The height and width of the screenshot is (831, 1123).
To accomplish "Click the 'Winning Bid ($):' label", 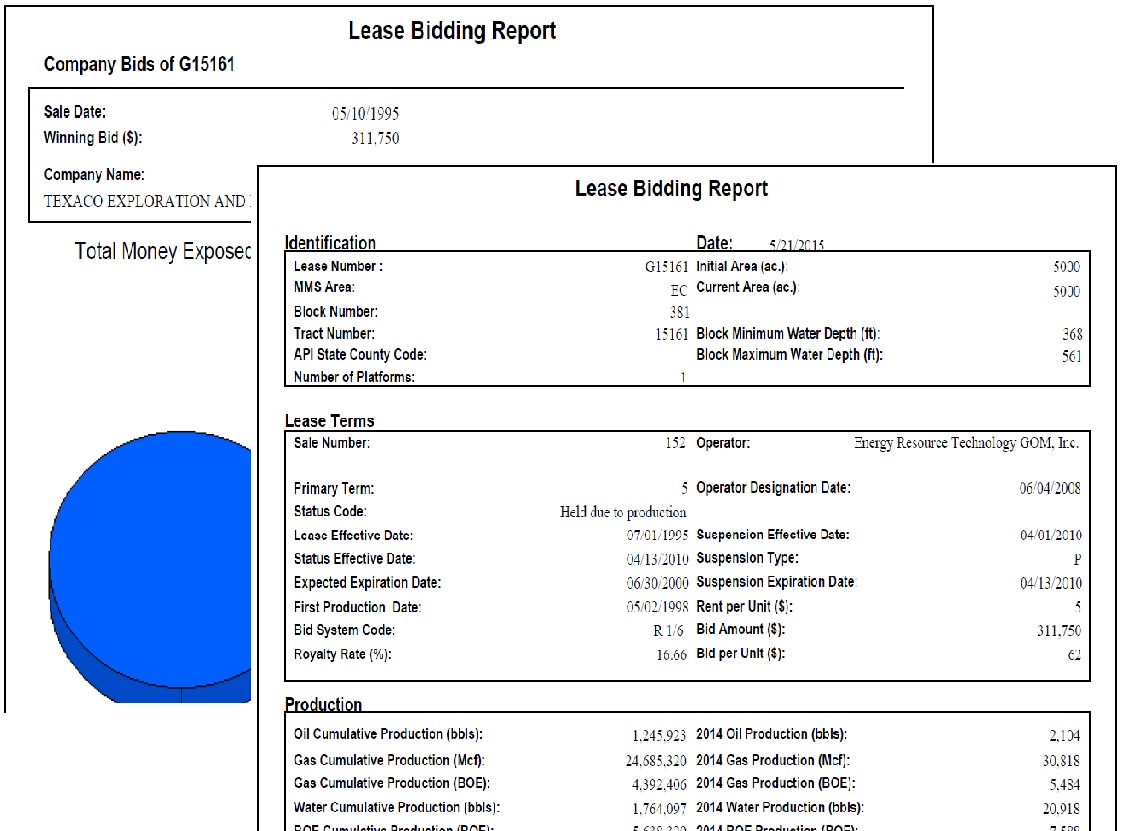I will (93, 138).
